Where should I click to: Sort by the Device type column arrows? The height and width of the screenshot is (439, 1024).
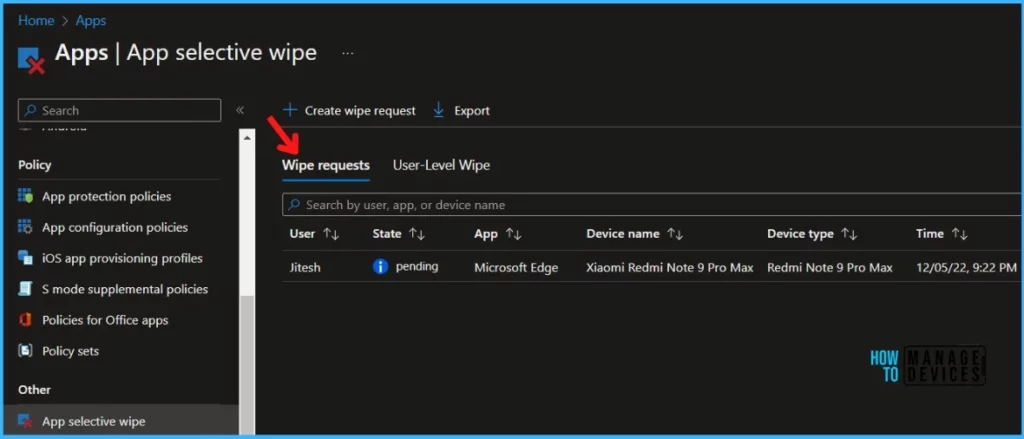(850, 234)
